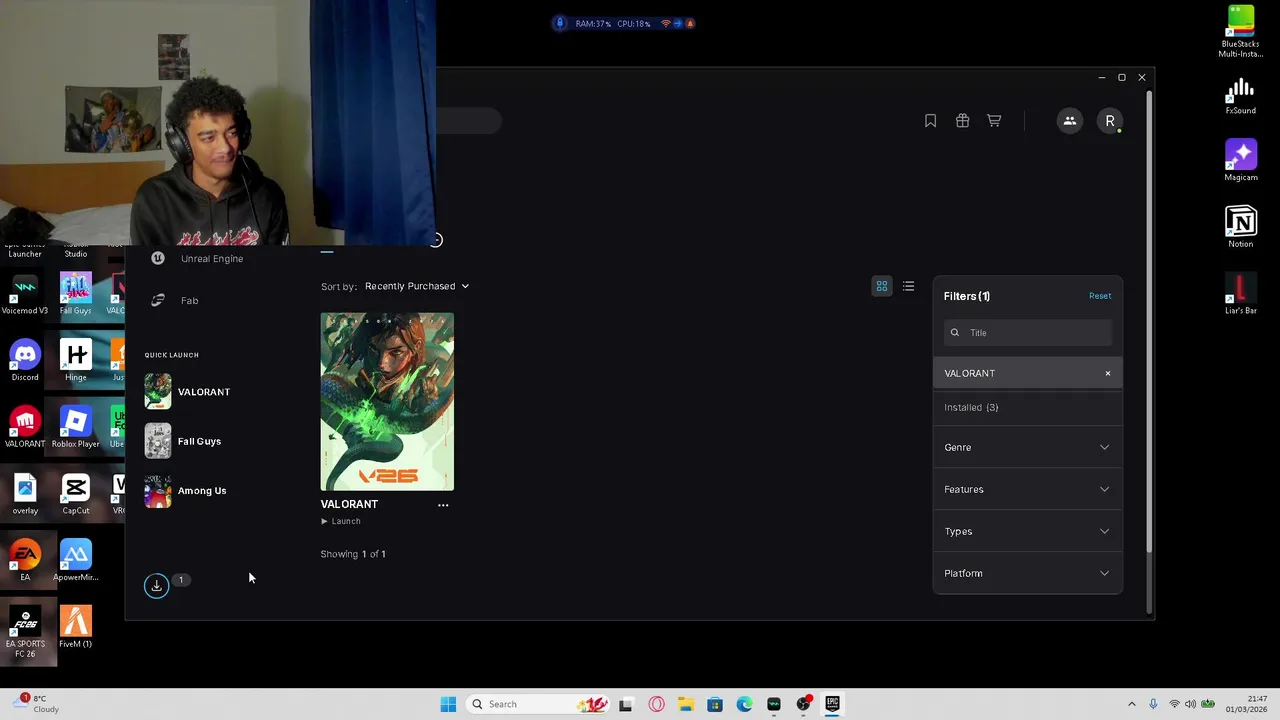Open CapCut desktop icon
The height and width of the screenshot is (720, 1280).
tap(75, 494)
